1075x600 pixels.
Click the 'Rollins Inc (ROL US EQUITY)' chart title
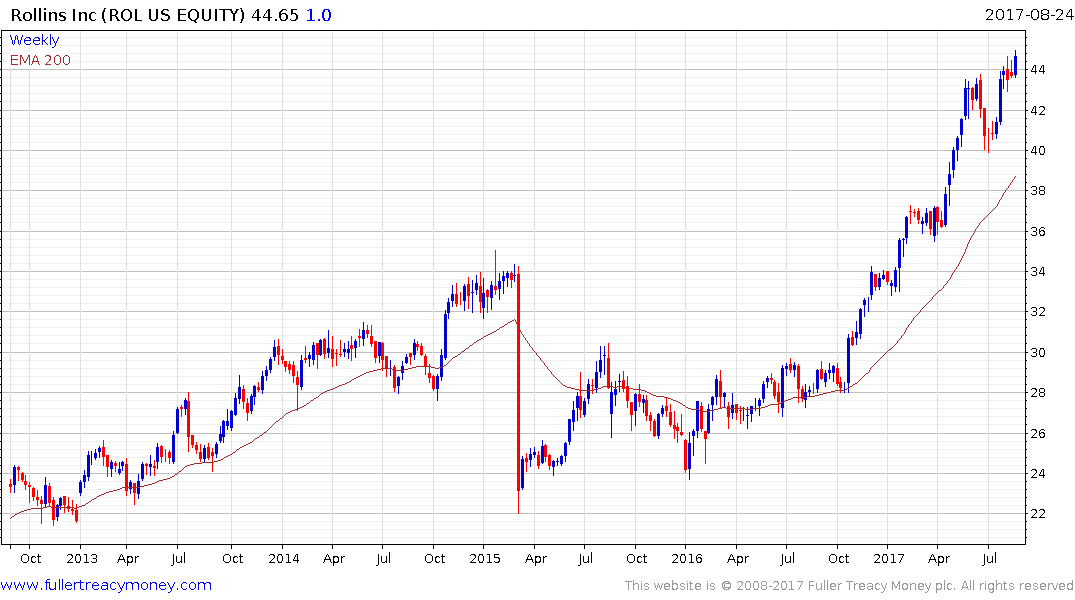click(128, 15)
